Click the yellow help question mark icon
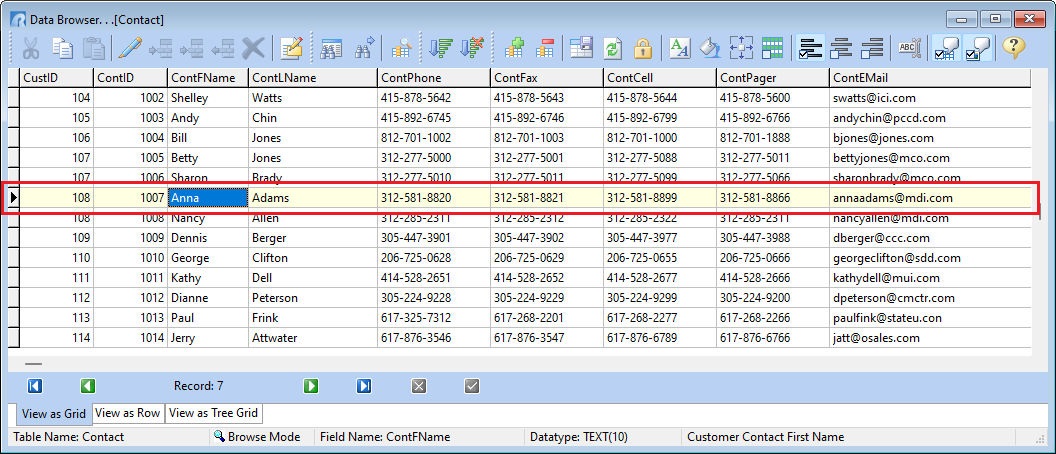This screenshot has width=1056, height=454. (x=1013, y=48)
